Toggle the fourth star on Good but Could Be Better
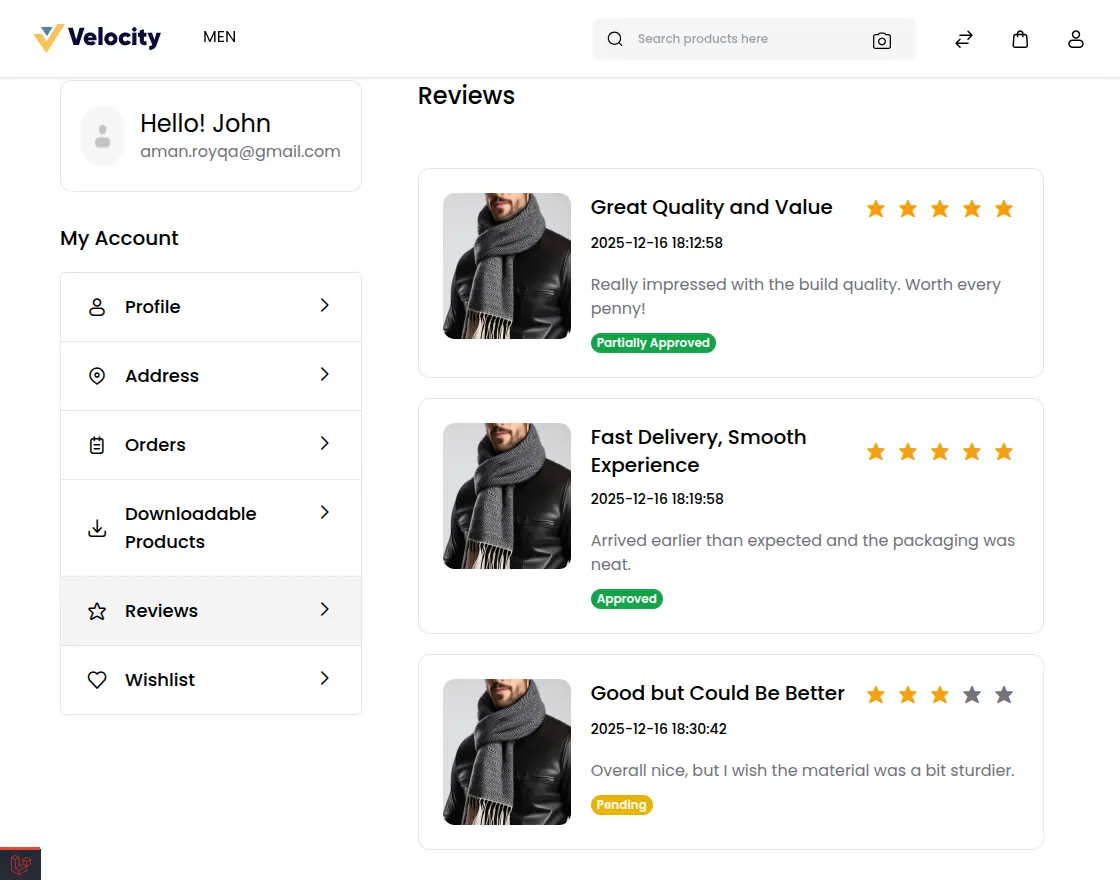 [971, 694]
